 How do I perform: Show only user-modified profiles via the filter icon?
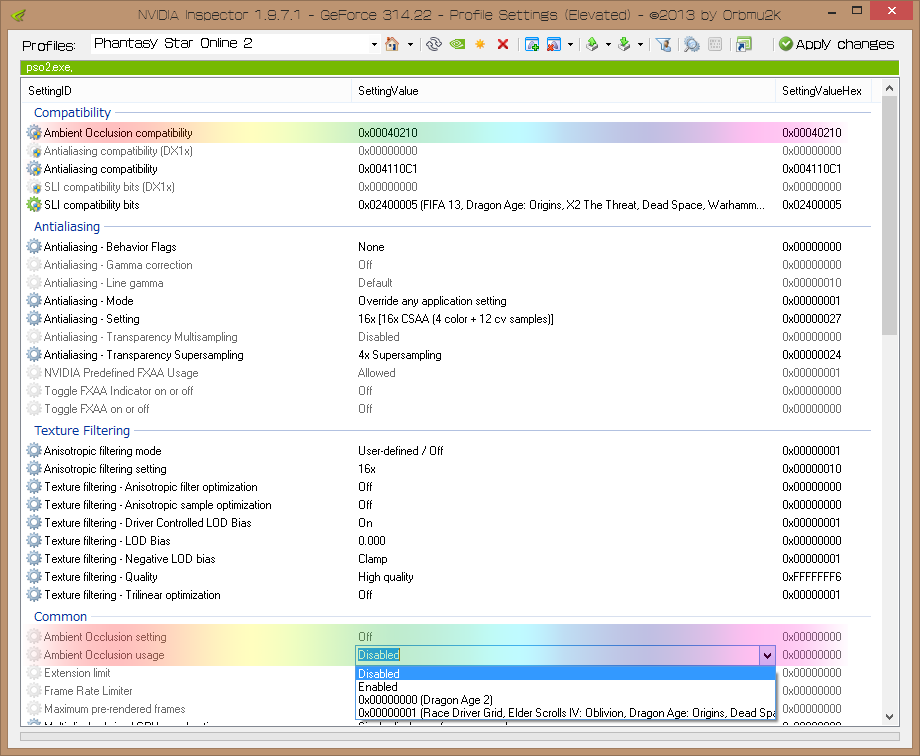click(664, 44)
